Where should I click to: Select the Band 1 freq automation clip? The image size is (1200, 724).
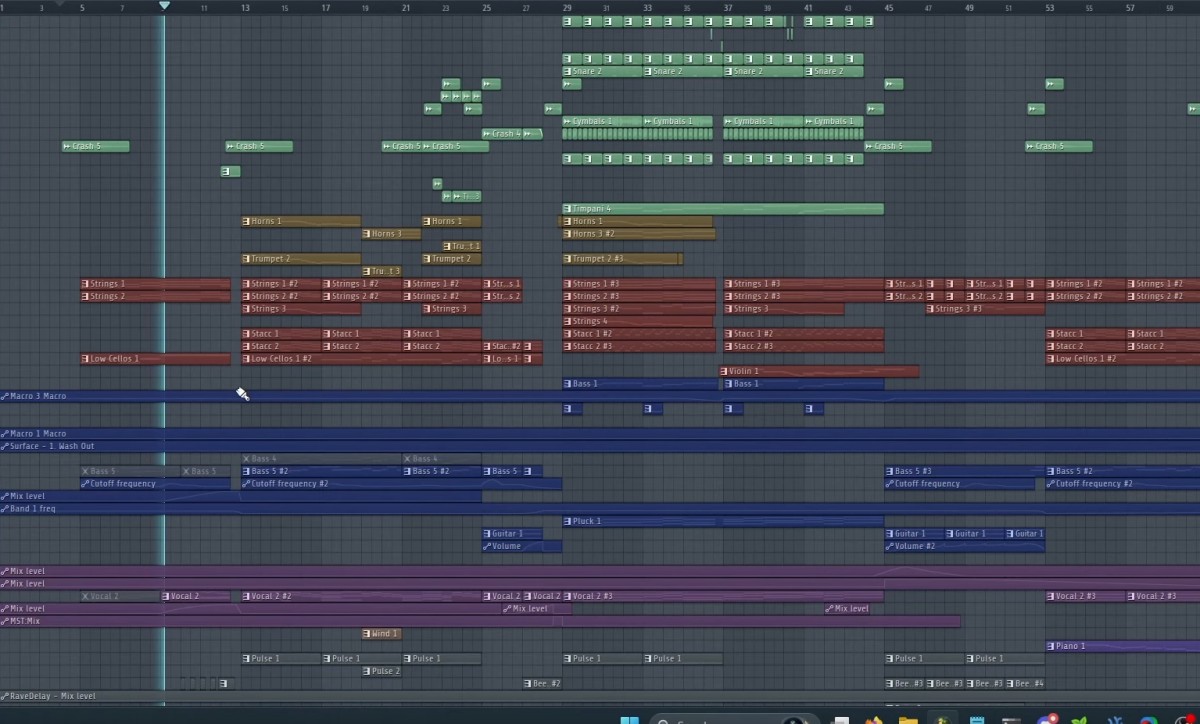point(300,509)
